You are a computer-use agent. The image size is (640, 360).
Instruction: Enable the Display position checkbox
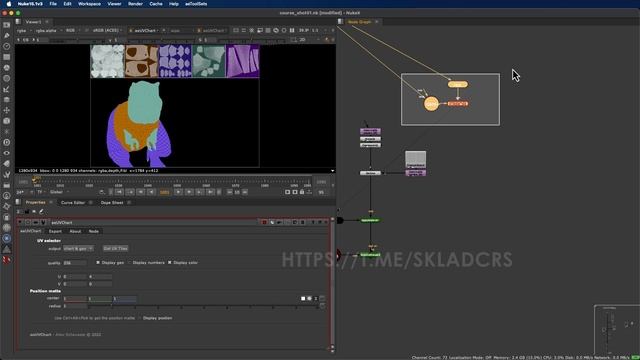coord(140,318)
